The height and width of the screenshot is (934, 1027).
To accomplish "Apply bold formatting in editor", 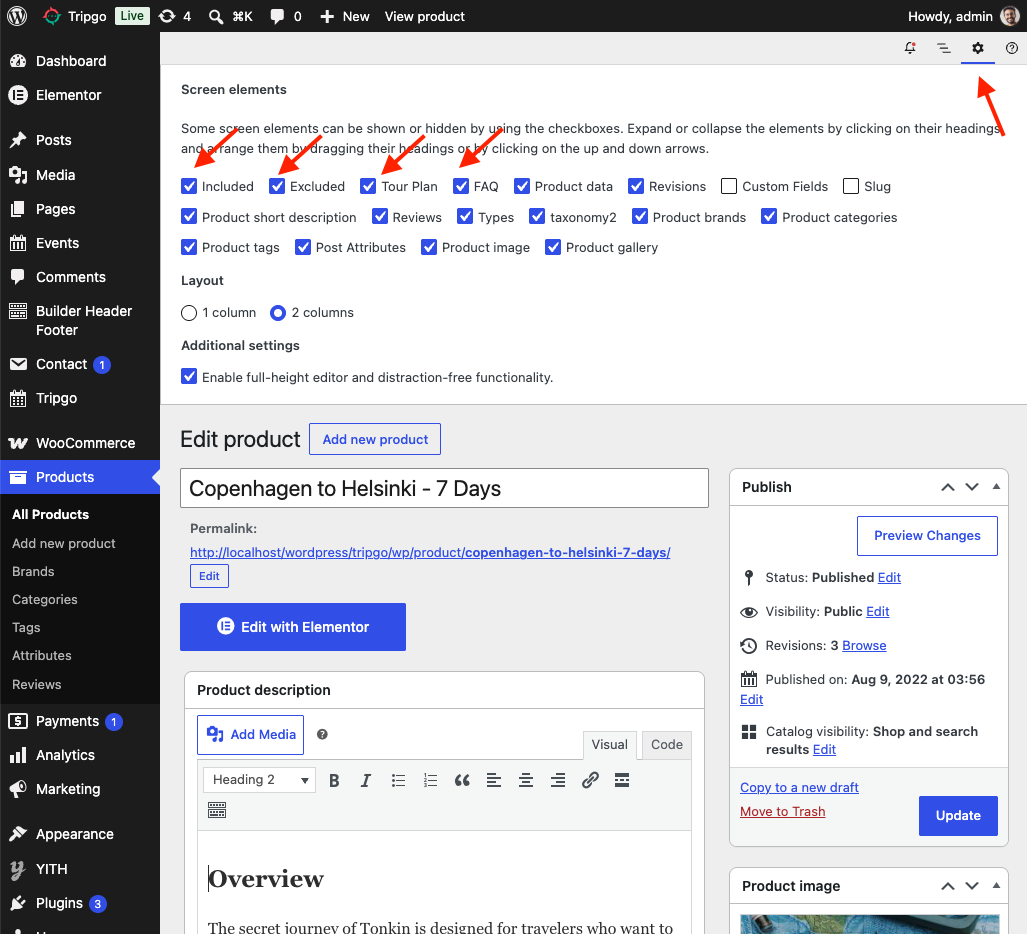I will point(334,780).
